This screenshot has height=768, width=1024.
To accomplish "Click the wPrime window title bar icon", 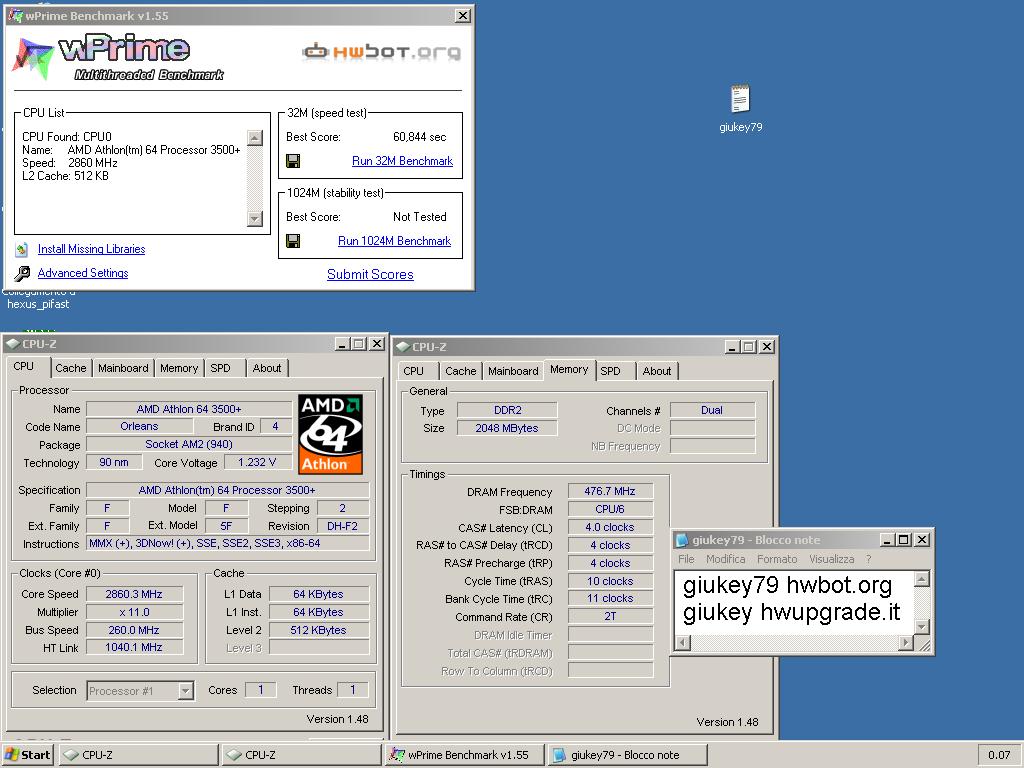I will coord(15,16).
